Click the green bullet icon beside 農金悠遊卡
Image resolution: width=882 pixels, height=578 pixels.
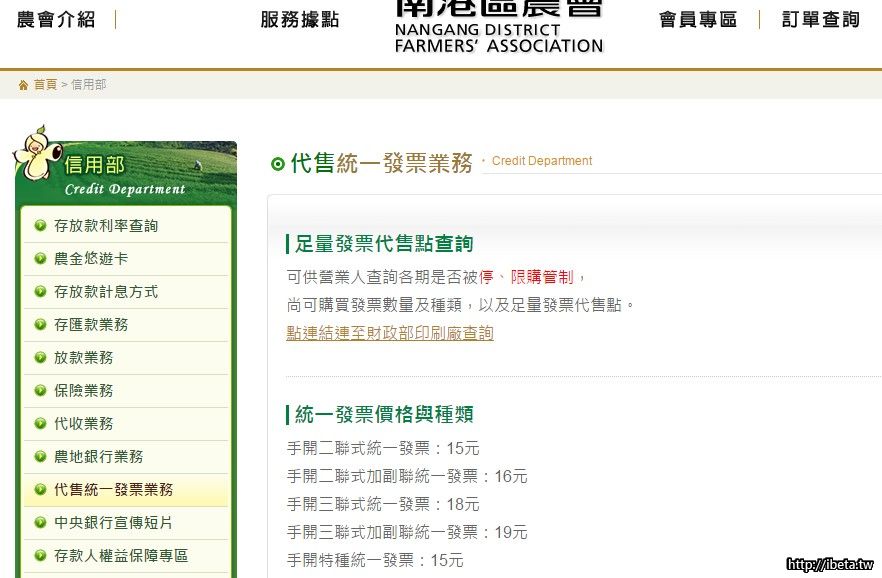pyautogui.click(x=40, y=258)
